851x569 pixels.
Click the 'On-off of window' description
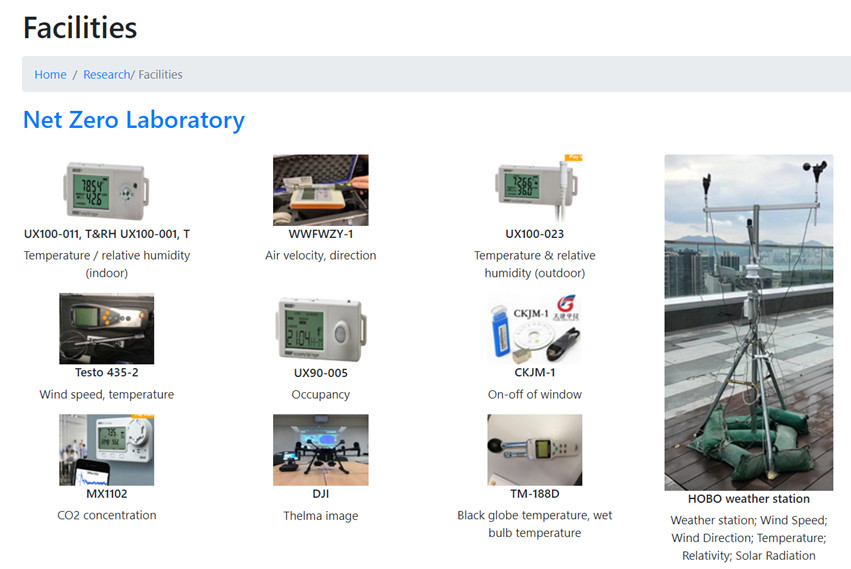[x=535, y=394]
